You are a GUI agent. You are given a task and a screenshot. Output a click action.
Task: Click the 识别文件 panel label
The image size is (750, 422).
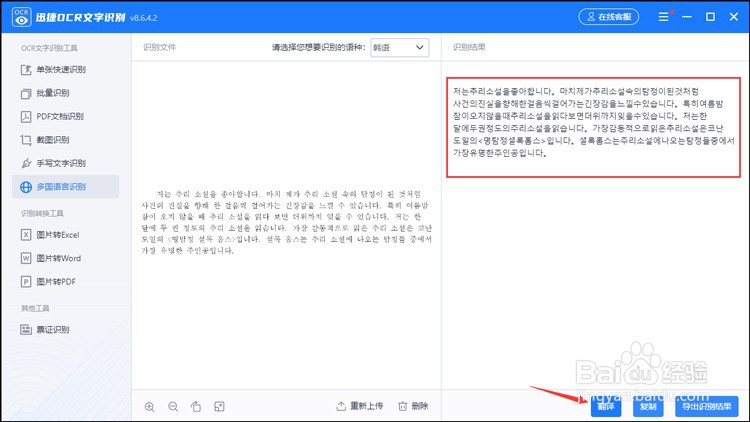(x=159, y=47)
